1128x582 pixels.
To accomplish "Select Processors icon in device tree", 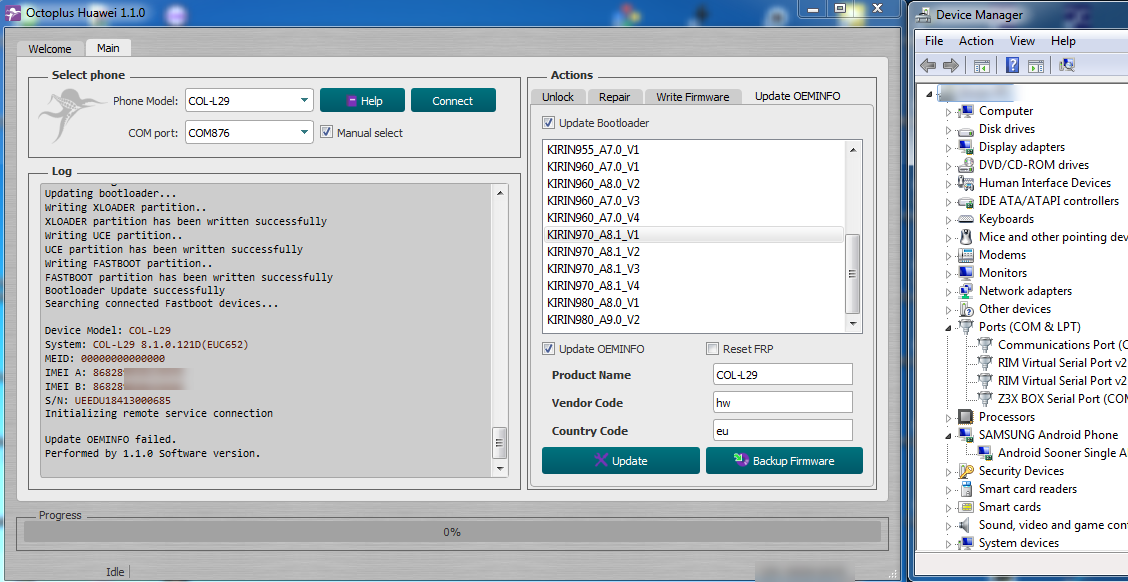I will tap(966, 417).
